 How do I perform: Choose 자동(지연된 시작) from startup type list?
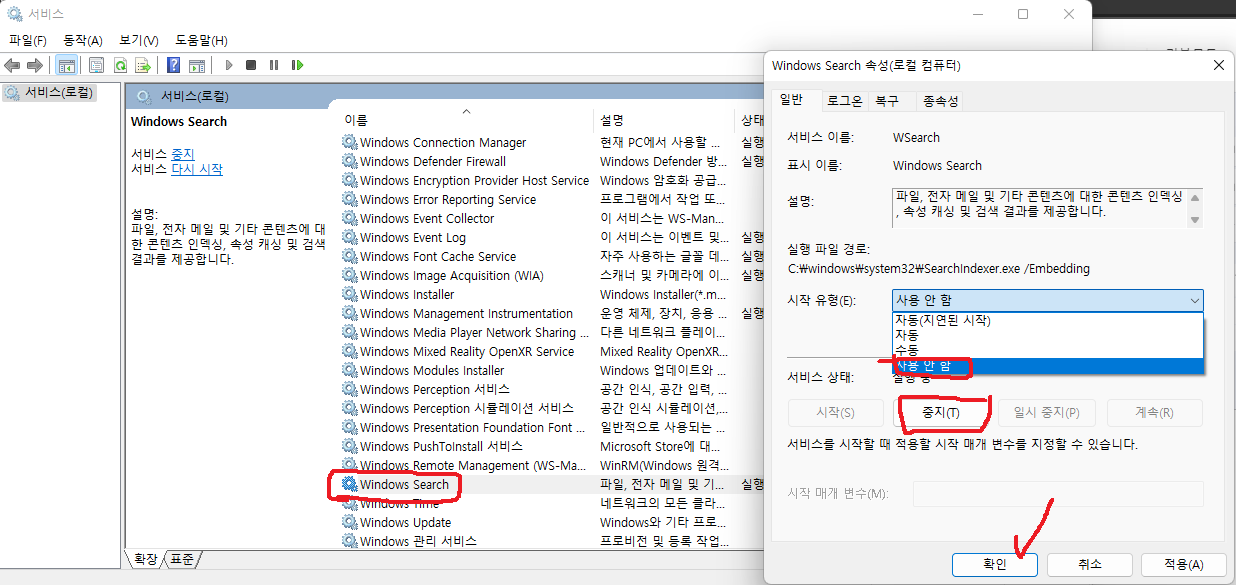(x=1047, y=320)
